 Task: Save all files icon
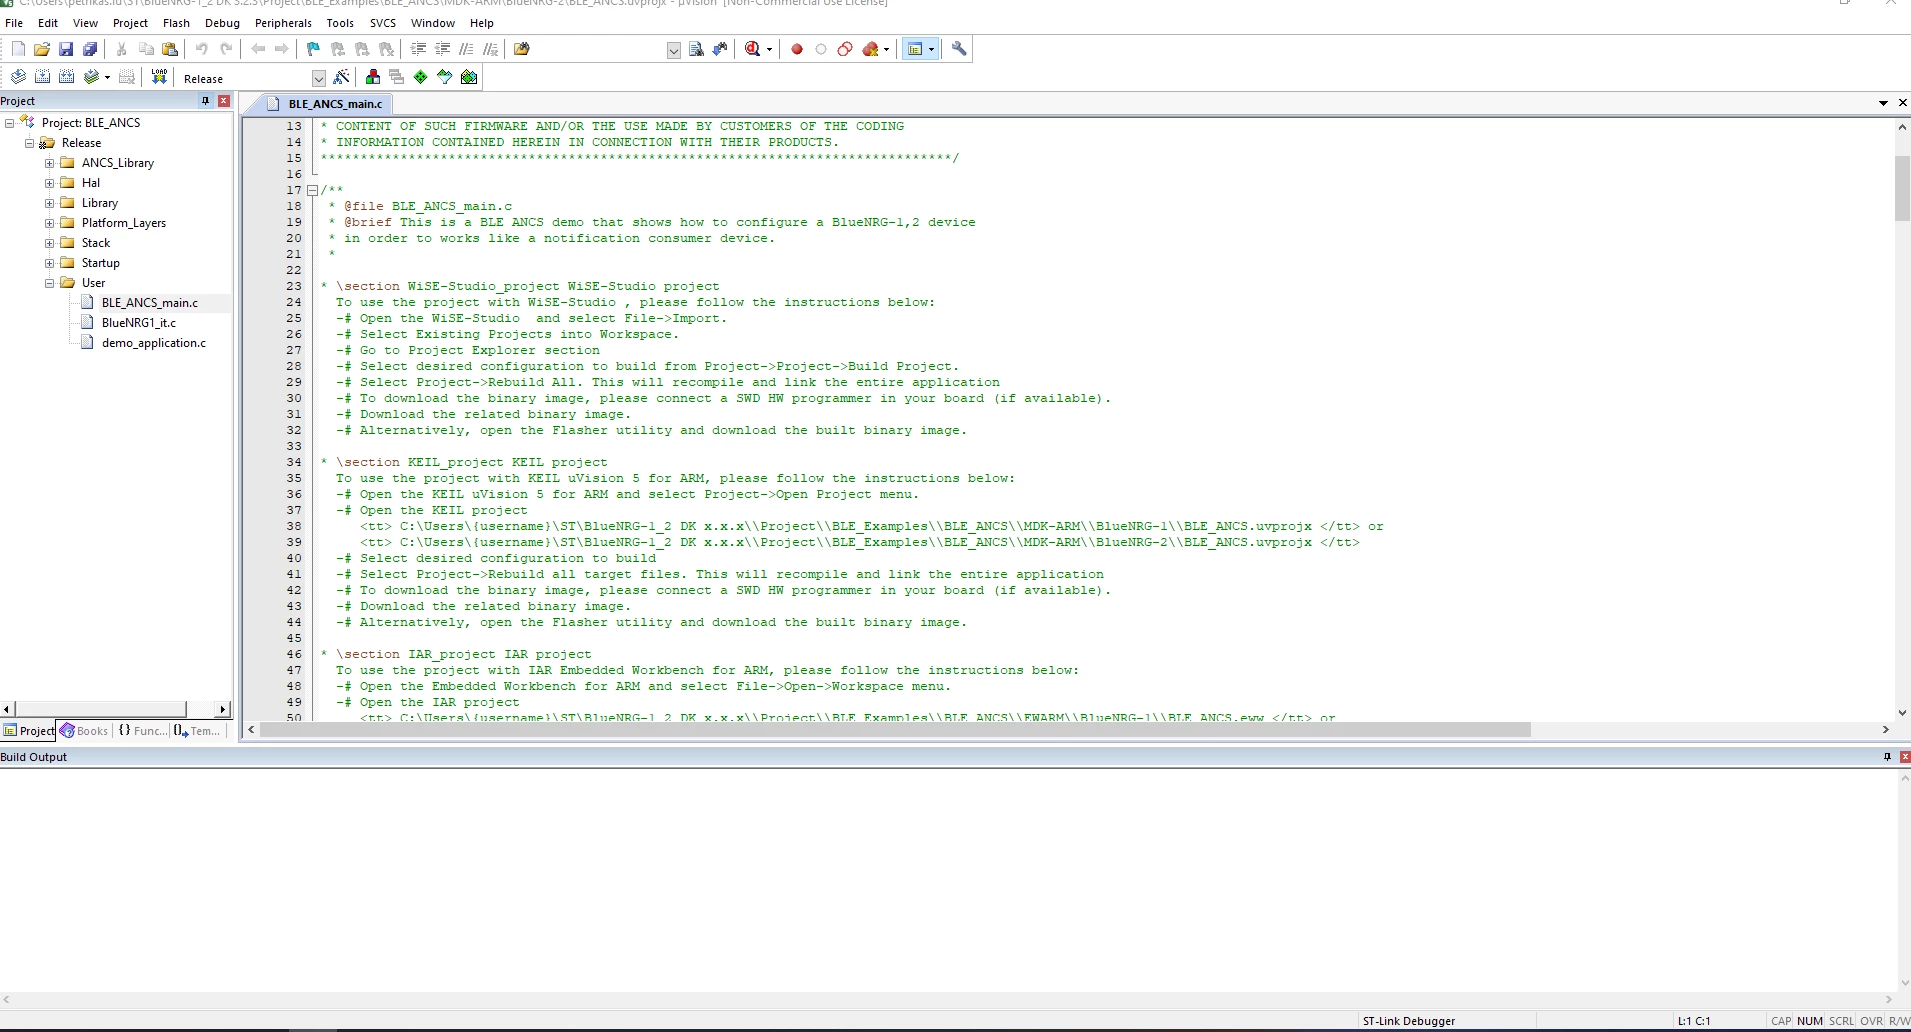tap(90, 49)
